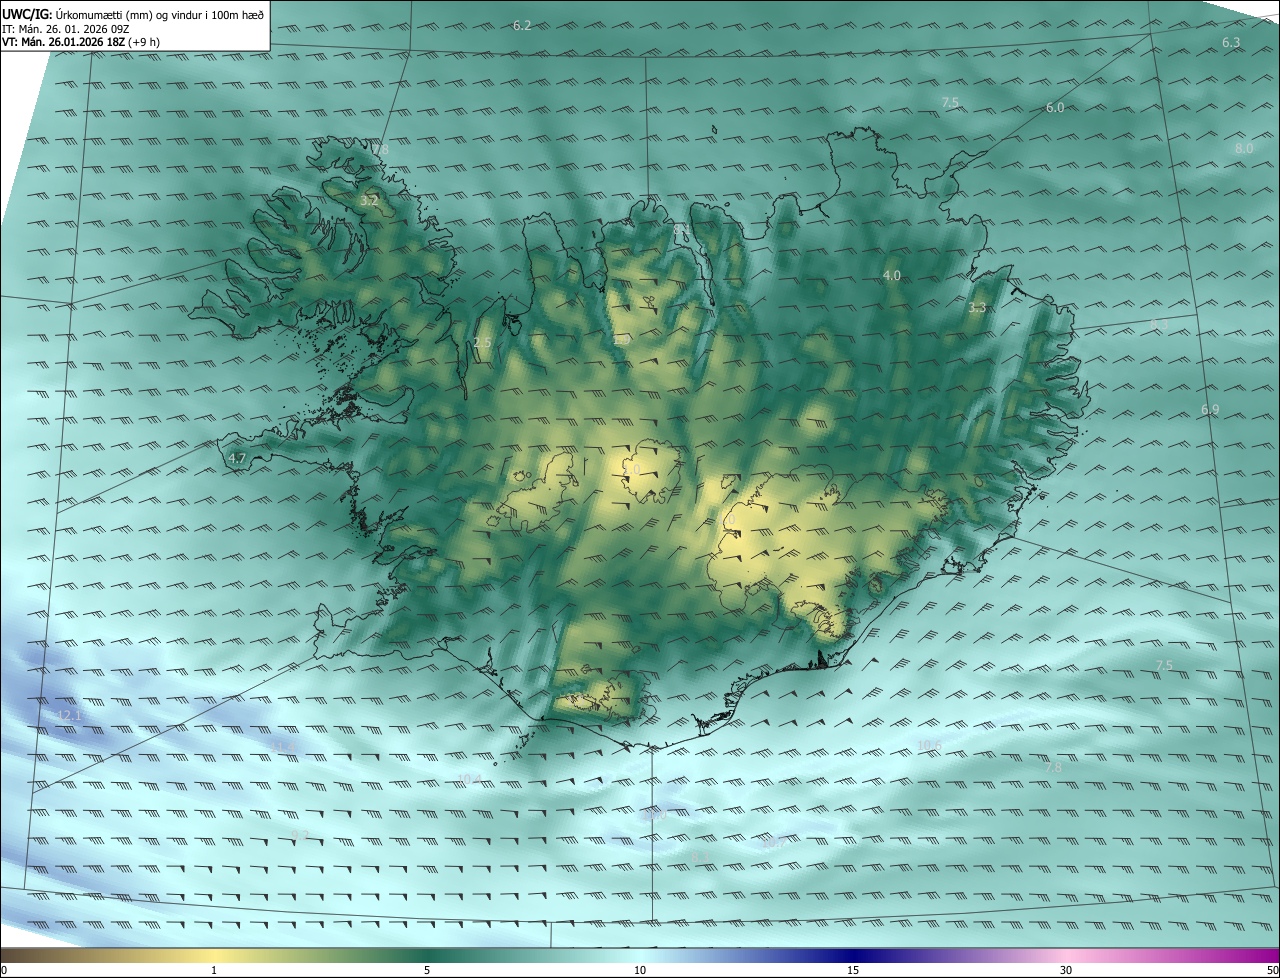Click the 7.8 value label on the map
The width and height of the screenshot is (1280, 978).
pos(1053,767)
